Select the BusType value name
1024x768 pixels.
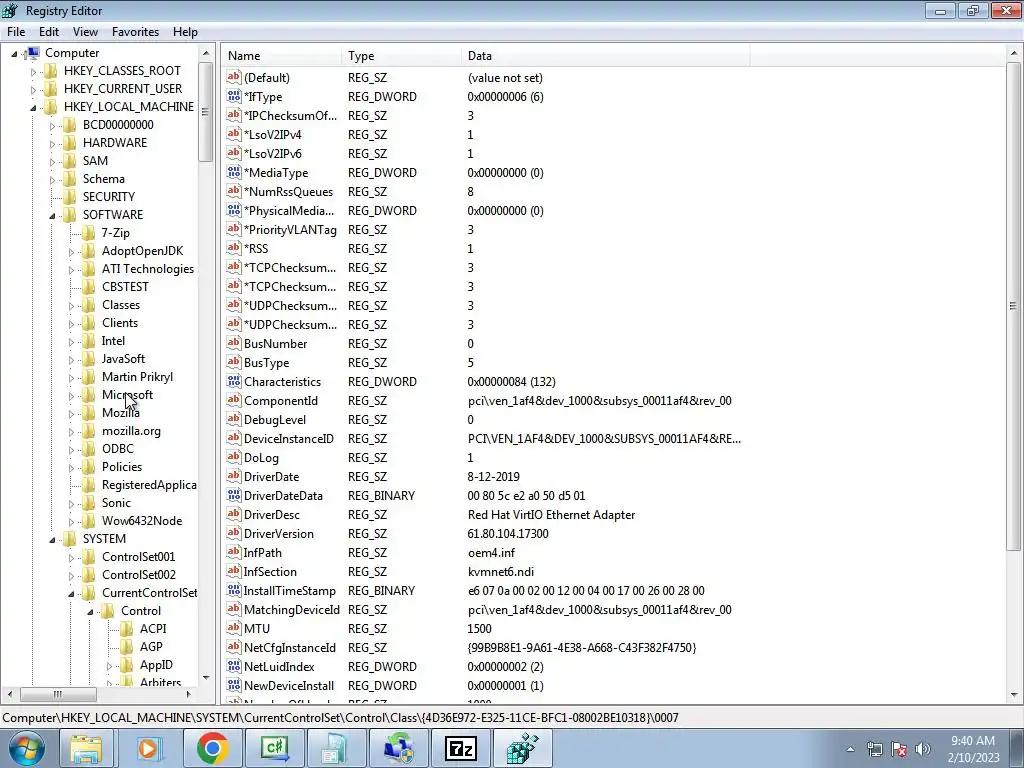(266, 362)
